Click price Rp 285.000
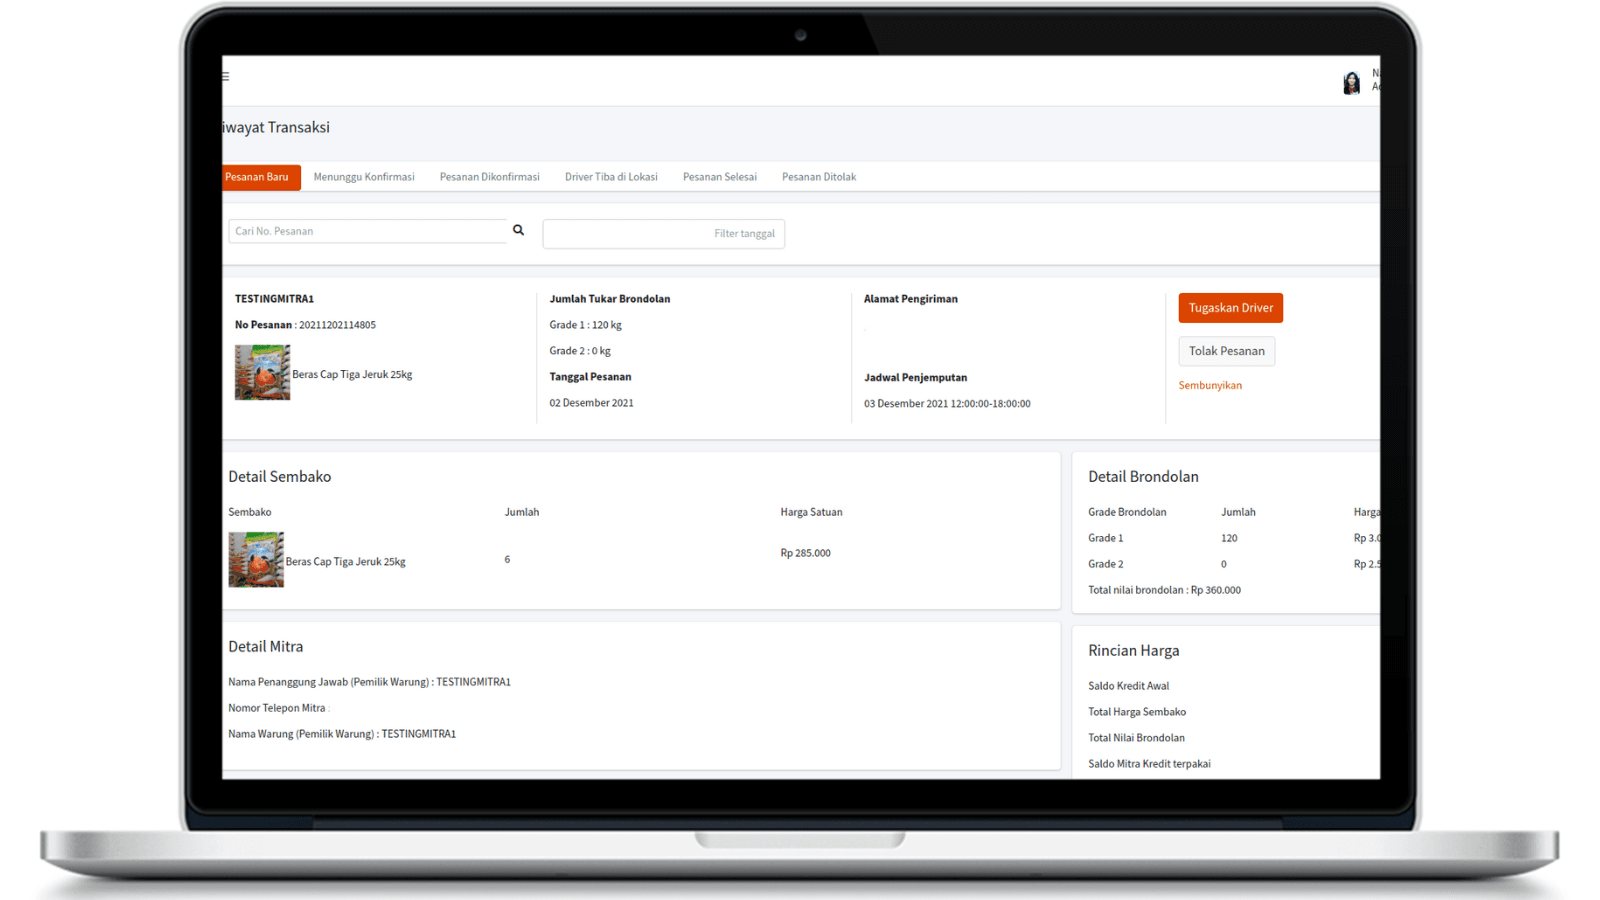 click(805, 553)
